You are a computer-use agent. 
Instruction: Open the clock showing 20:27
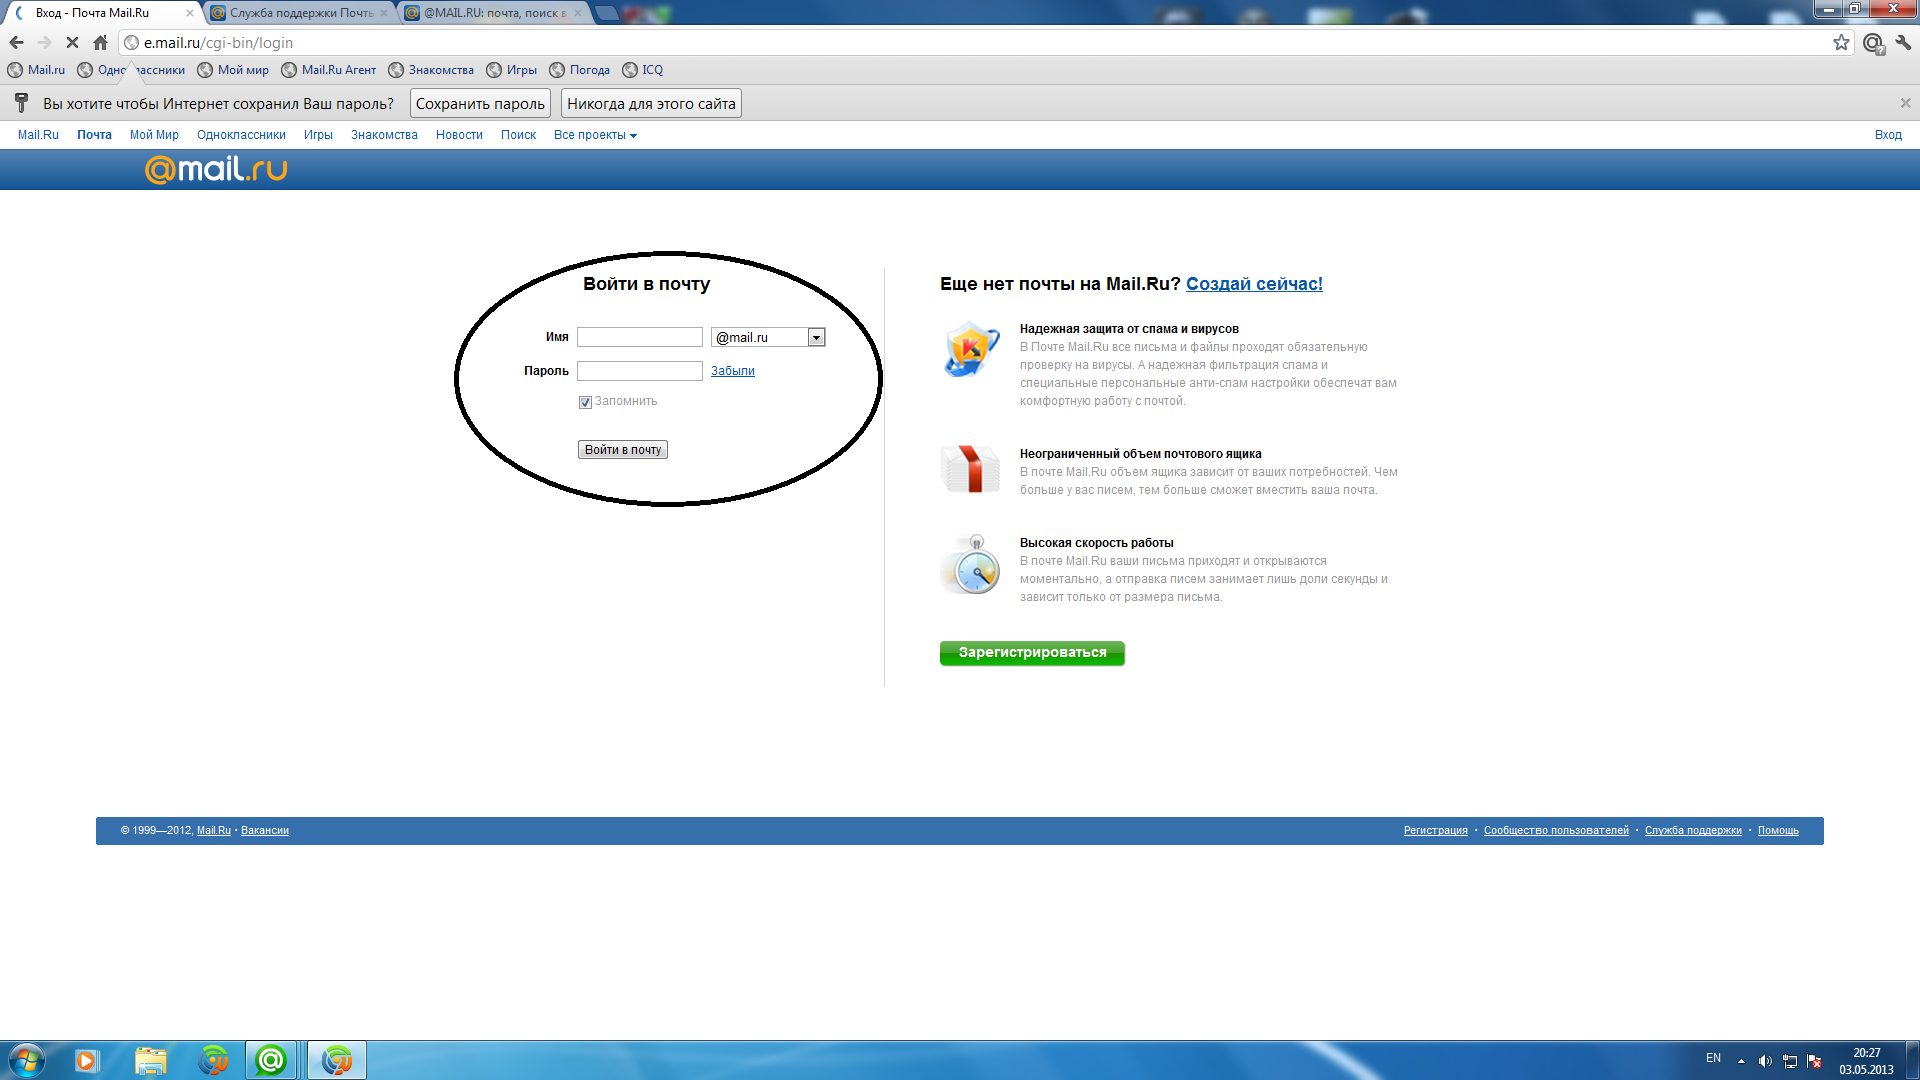(1866, 1061)
